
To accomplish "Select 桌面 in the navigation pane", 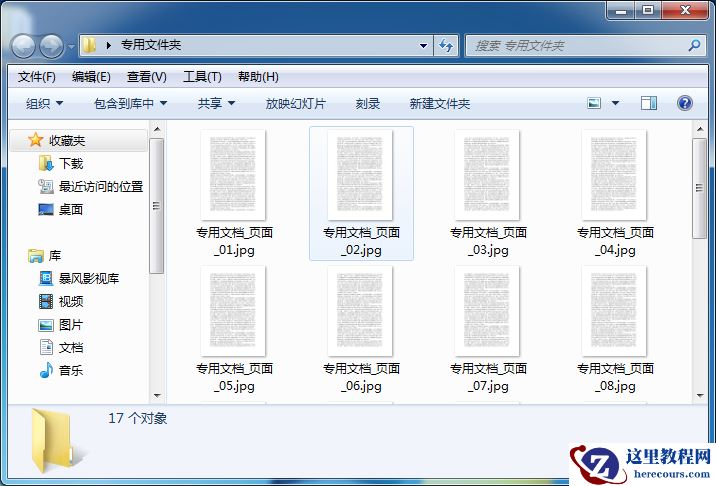I will [71, 210].
